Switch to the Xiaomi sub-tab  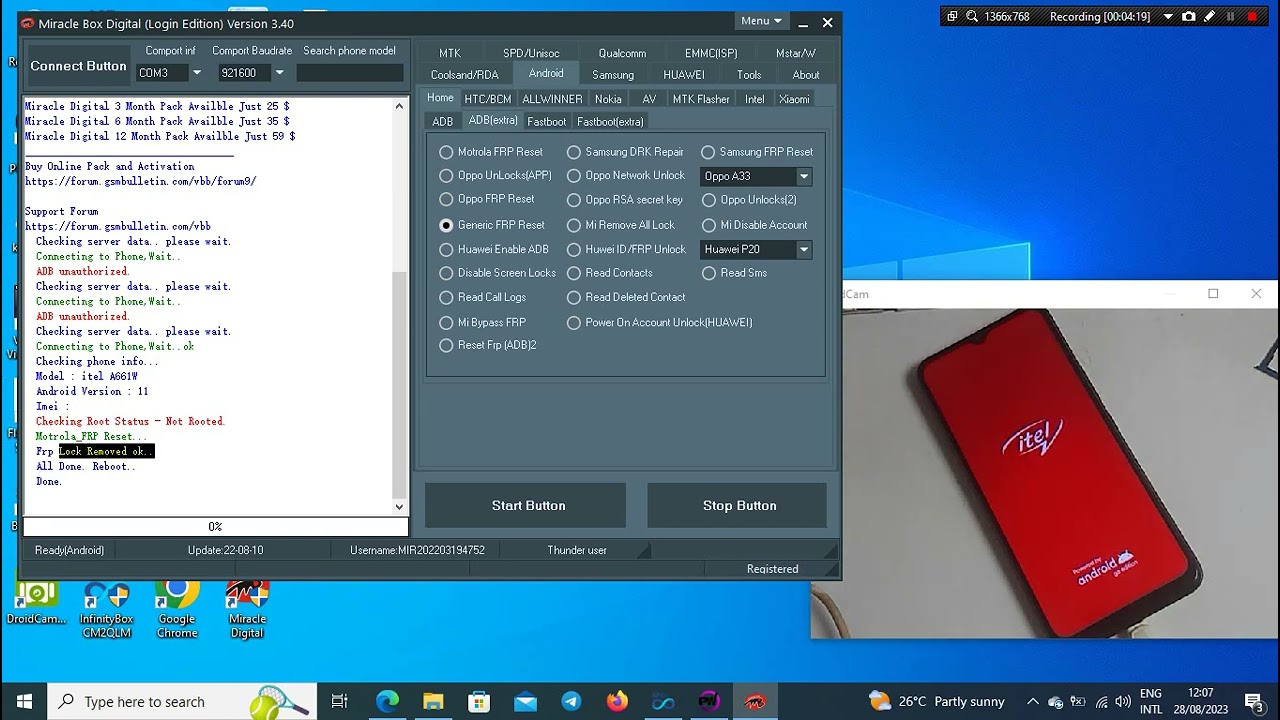click(794, 99)
